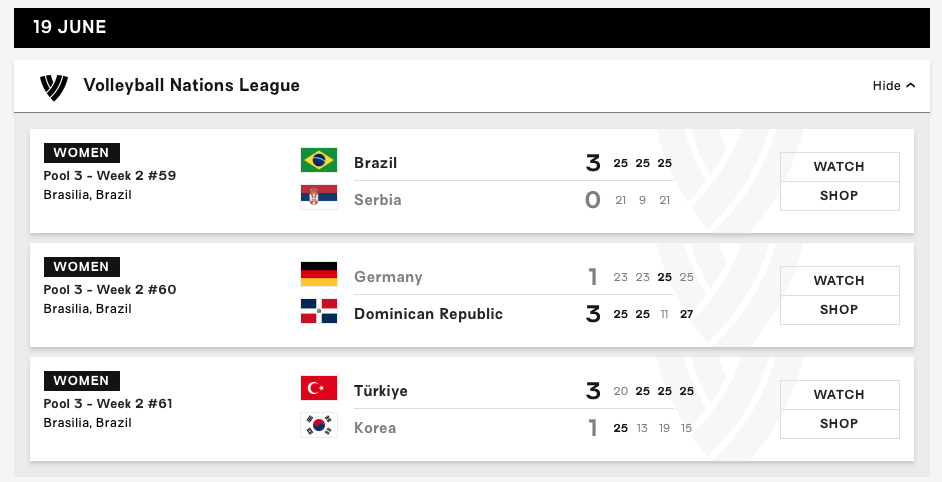Watch the Germany vs Dominican Republic match
Screen dimensions: 942x482
coord(839,281)
